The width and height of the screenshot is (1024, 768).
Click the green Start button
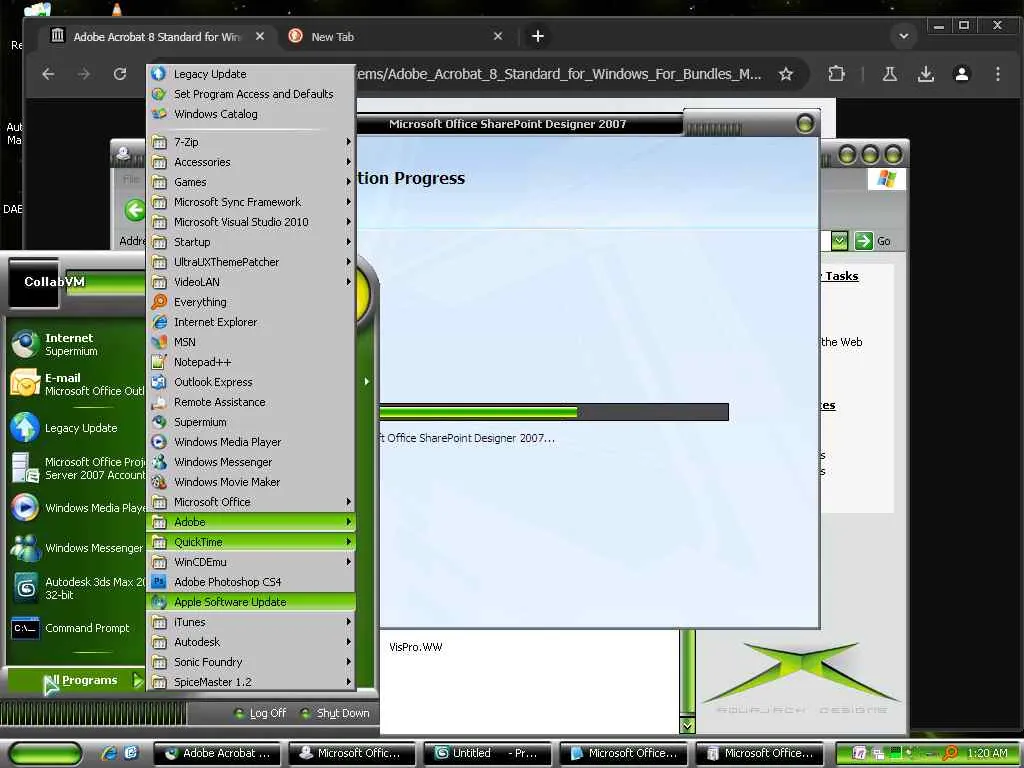tap(45, 753)
